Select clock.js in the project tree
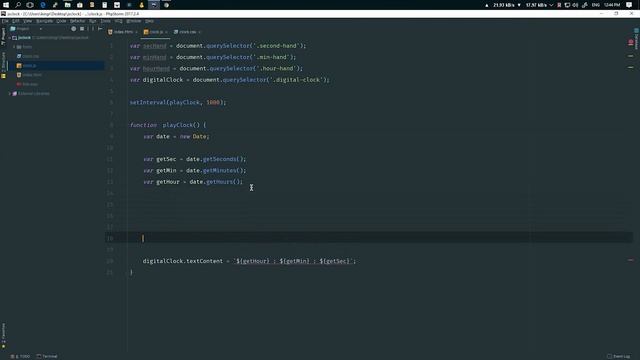Screen dimensions: 640x360 pyautogui.click(x=26, y=66)
